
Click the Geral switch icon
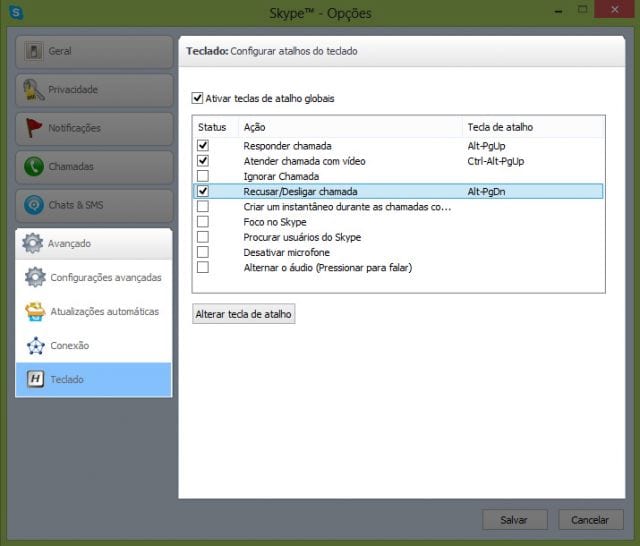[33, 51]
